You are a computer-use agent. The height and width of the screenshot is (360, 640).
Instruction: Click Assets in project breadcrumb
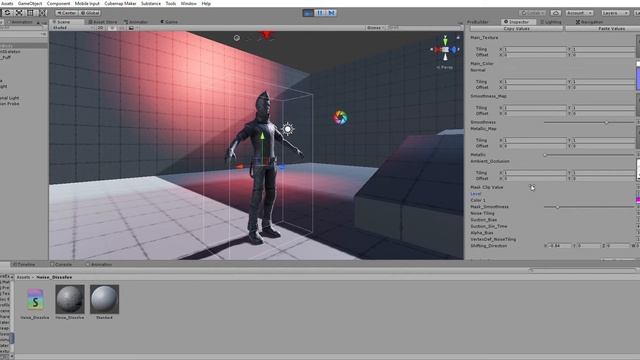23,277
